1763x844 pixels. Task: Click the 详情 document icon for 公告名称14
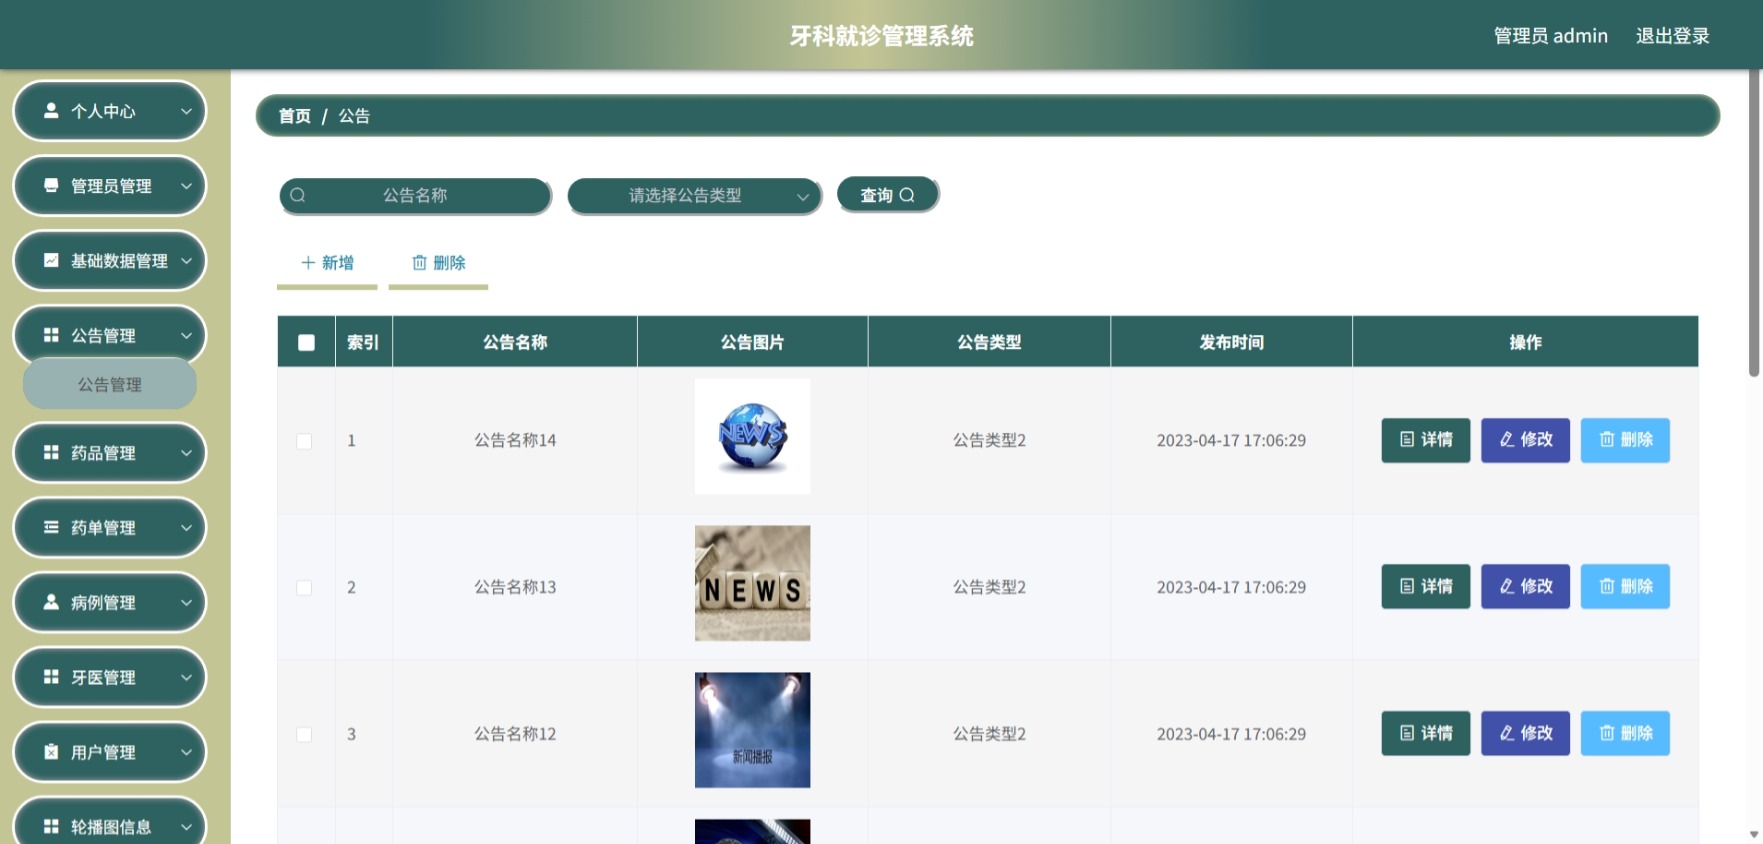click(1407, 439)
